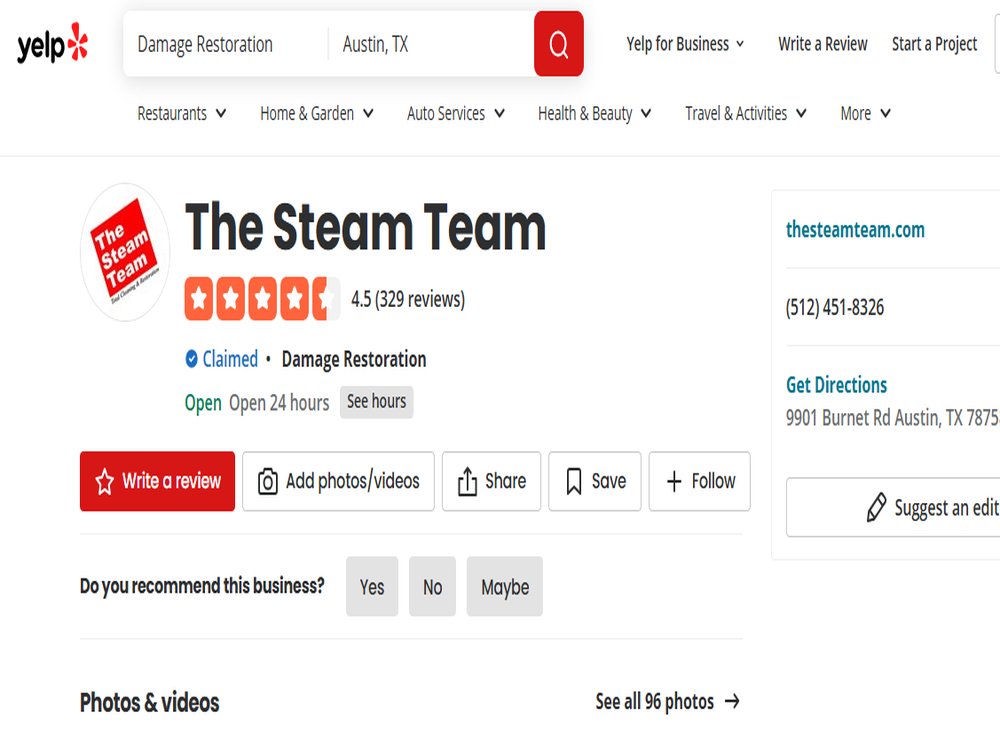Click See hours button
The height and width of the screenshot is (750, 1000).
[376, 402]
